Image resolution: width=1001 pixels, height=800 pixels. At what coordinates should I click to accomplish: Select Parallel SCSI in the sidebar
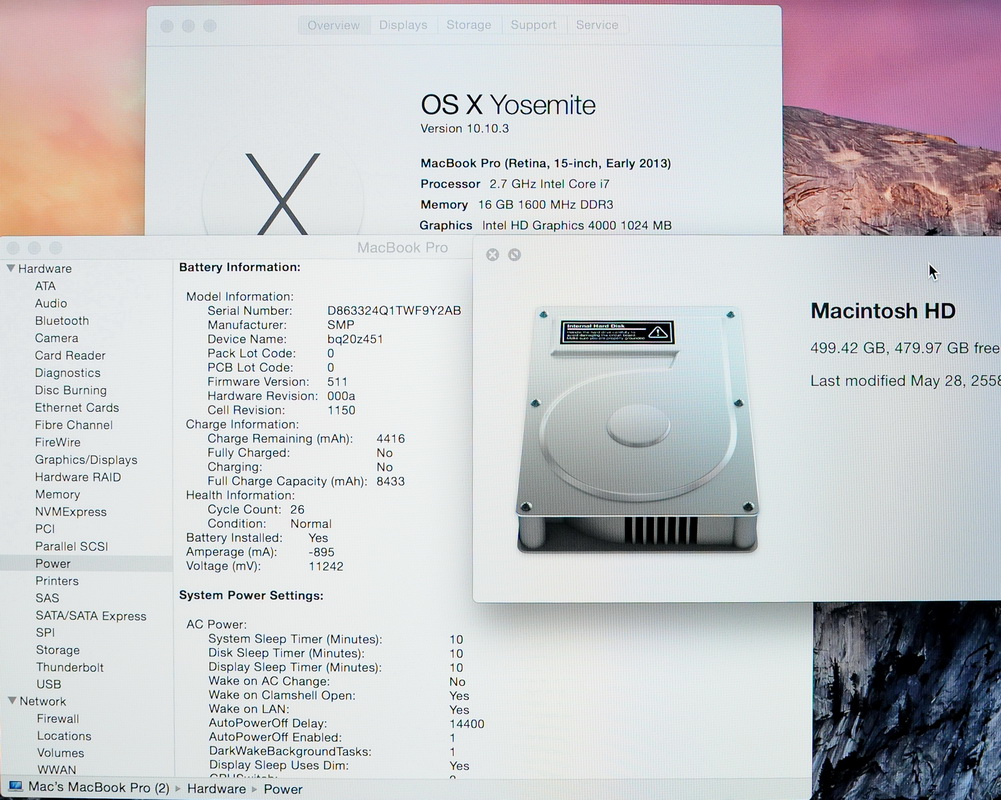(x=72, y=546)
